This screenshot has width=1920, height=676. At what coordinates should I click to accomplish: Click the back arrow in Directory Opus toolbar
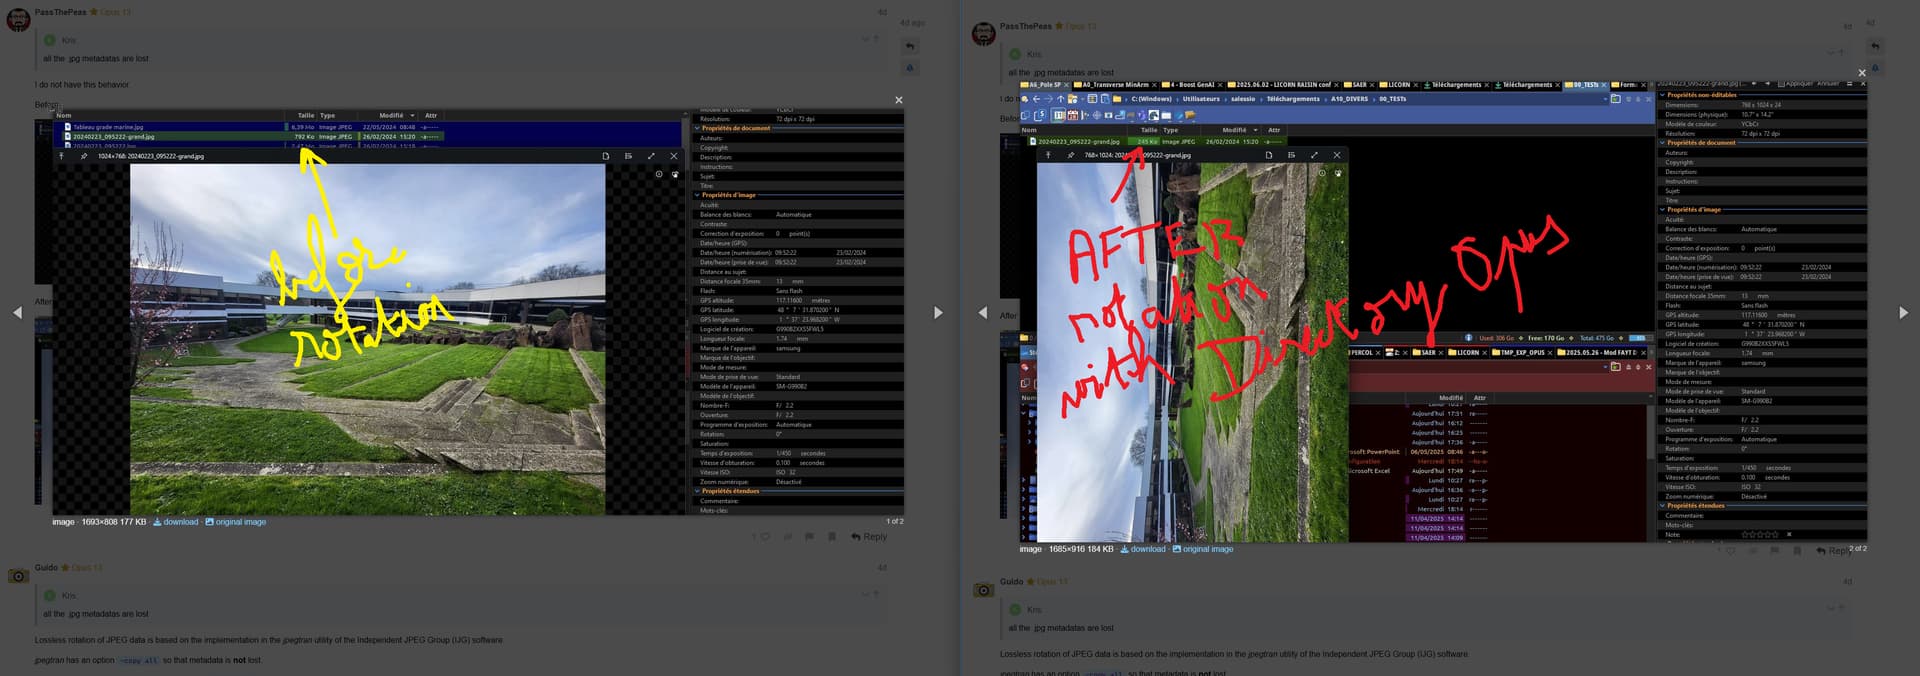[x=1036, y=99]
